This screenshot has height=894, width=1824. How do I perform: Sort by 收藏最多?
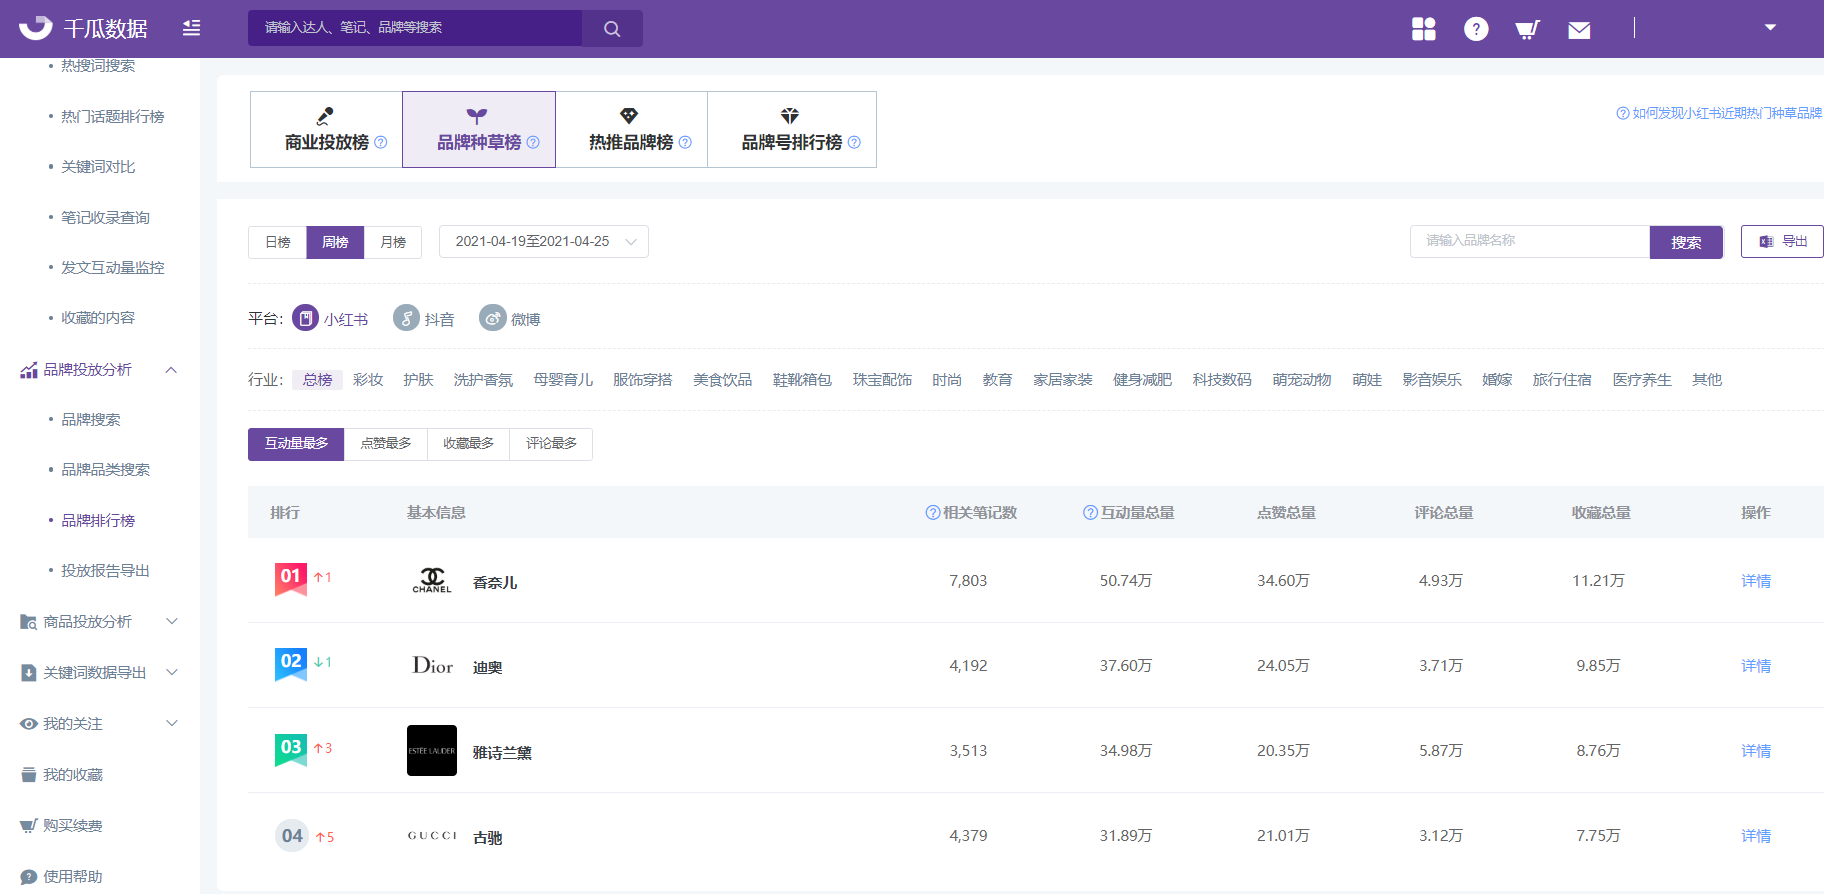469,444
